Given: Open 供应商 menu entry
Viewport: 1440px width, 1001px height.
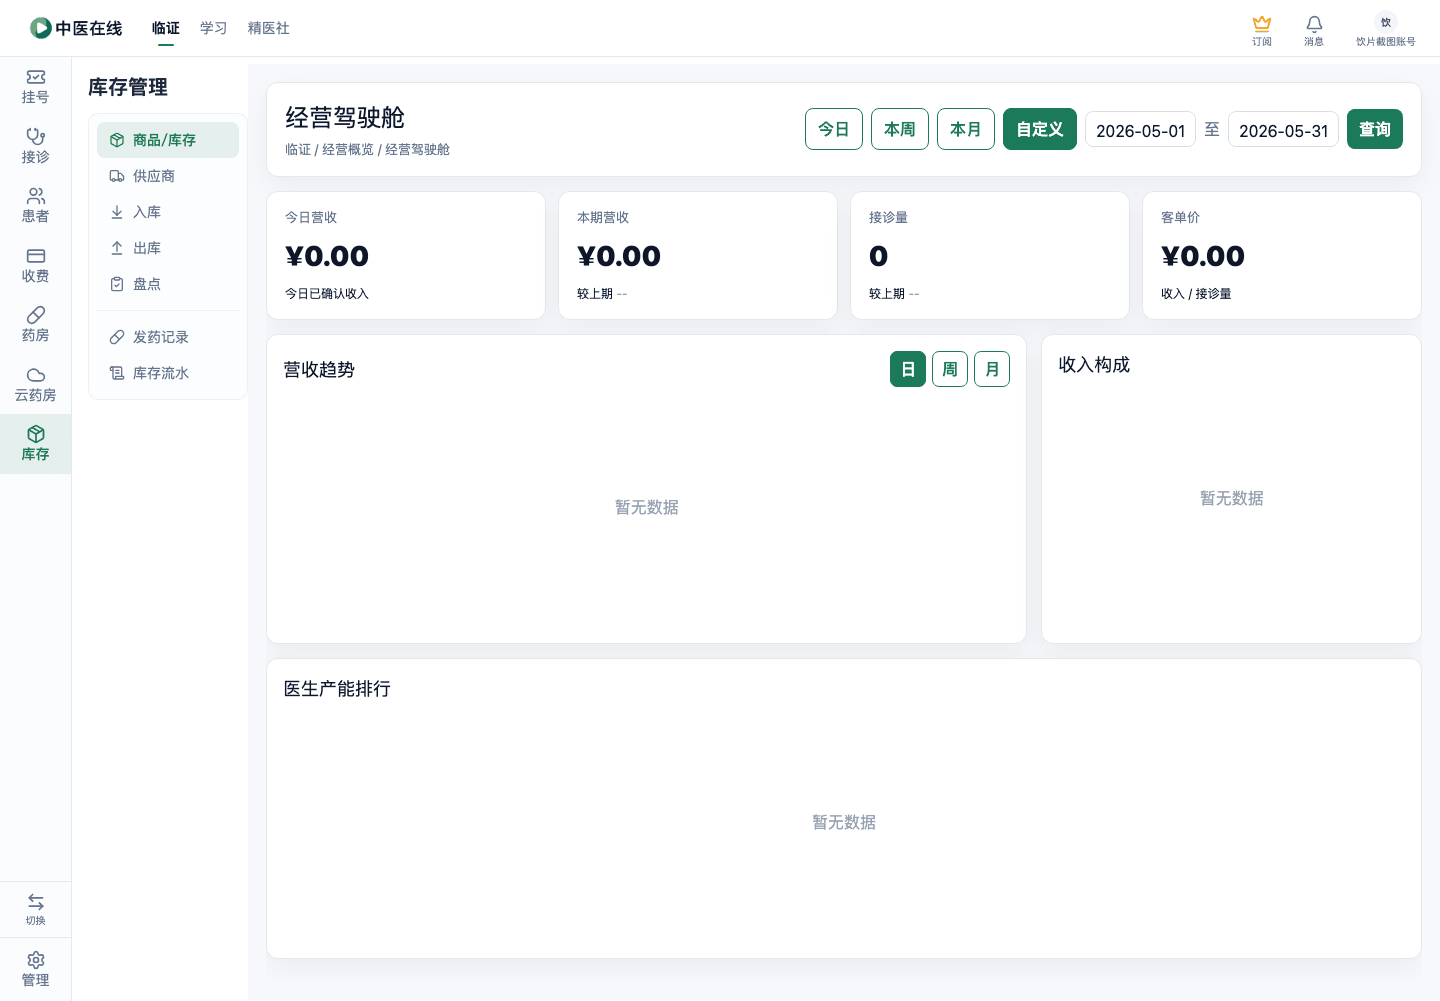Looking at the screenshot, I should point(168,176).
